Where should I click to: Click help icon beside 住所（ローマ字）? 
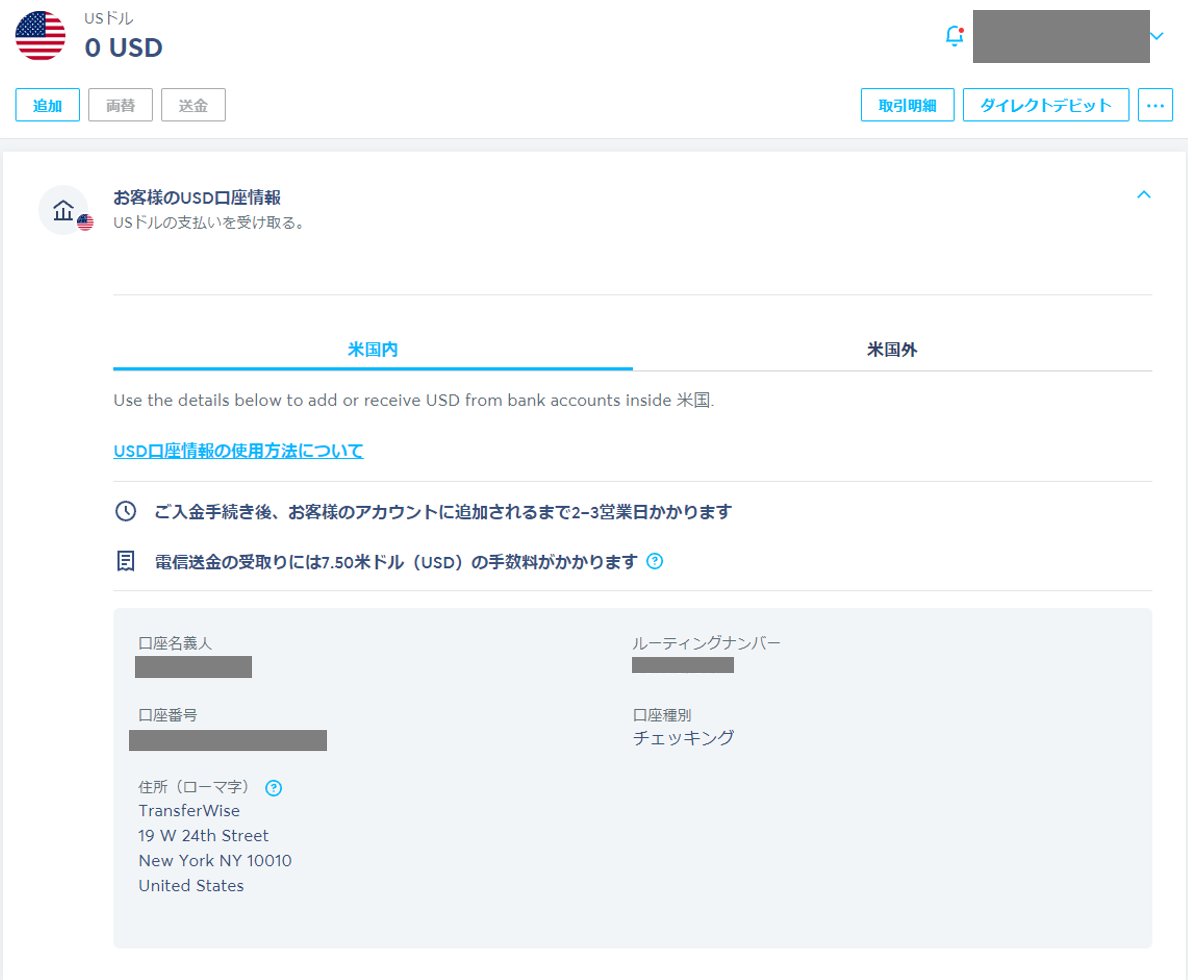(274, 788)
